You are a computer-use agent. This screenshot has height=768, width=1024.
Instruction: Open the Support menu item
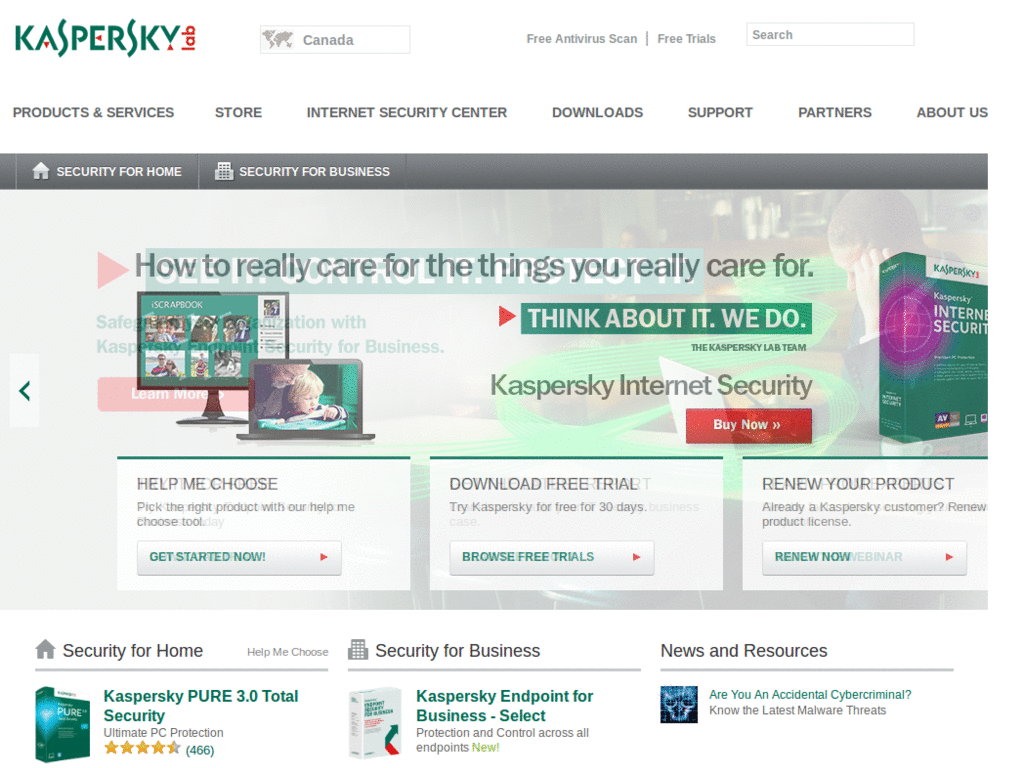(720, 112)
